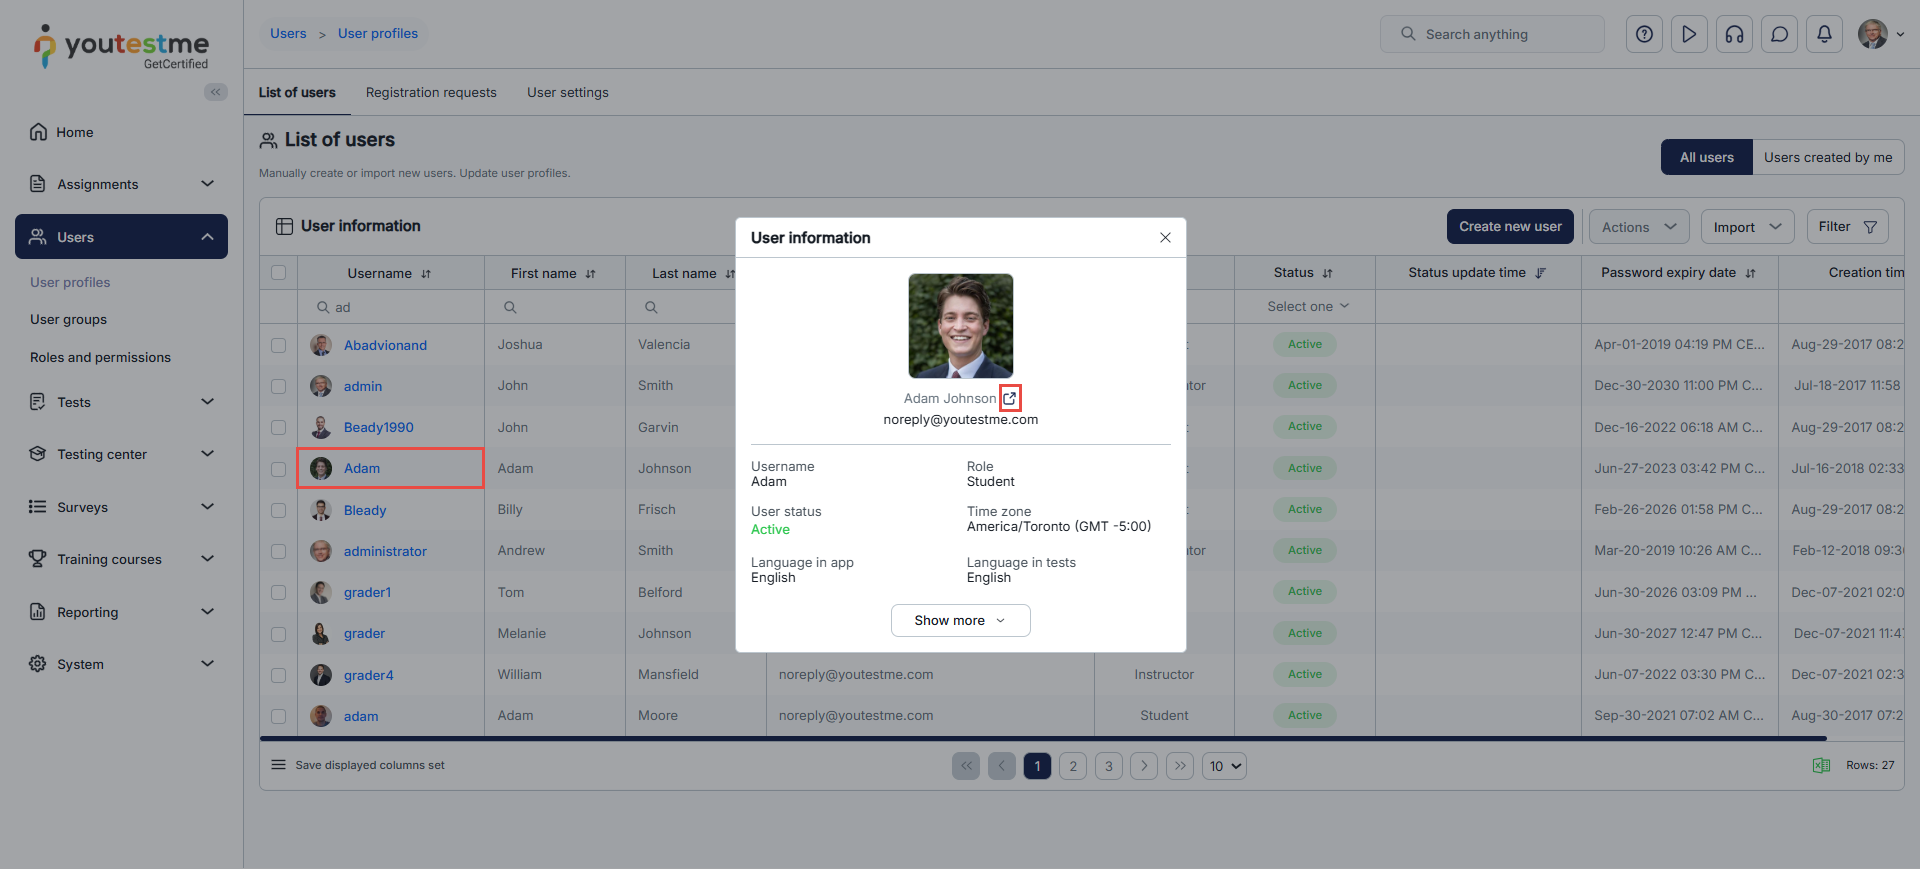The width and height of the screenshot is (1920, 869).
Task: Click the Create new user button
Action: click(1510, 227)
